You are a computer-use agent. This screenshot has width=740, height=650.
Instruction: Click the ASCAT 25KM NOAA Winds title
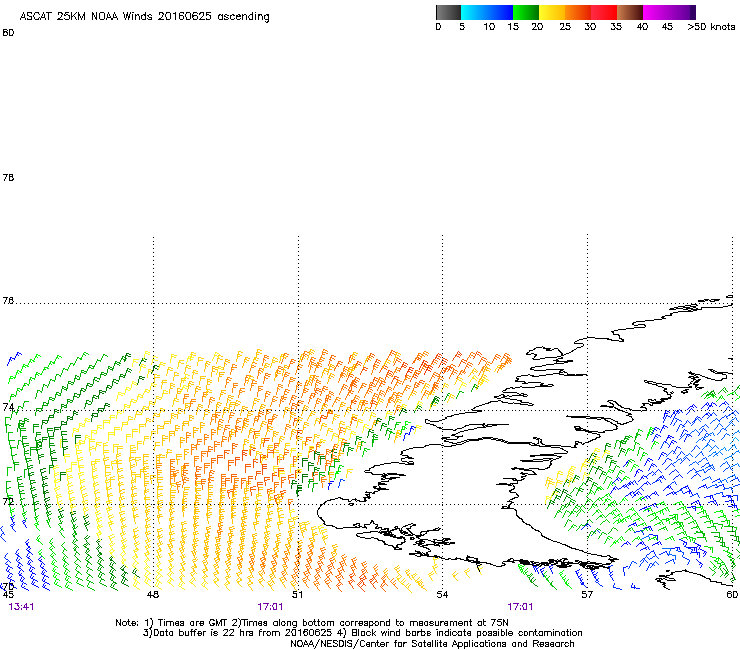[144, 17]
